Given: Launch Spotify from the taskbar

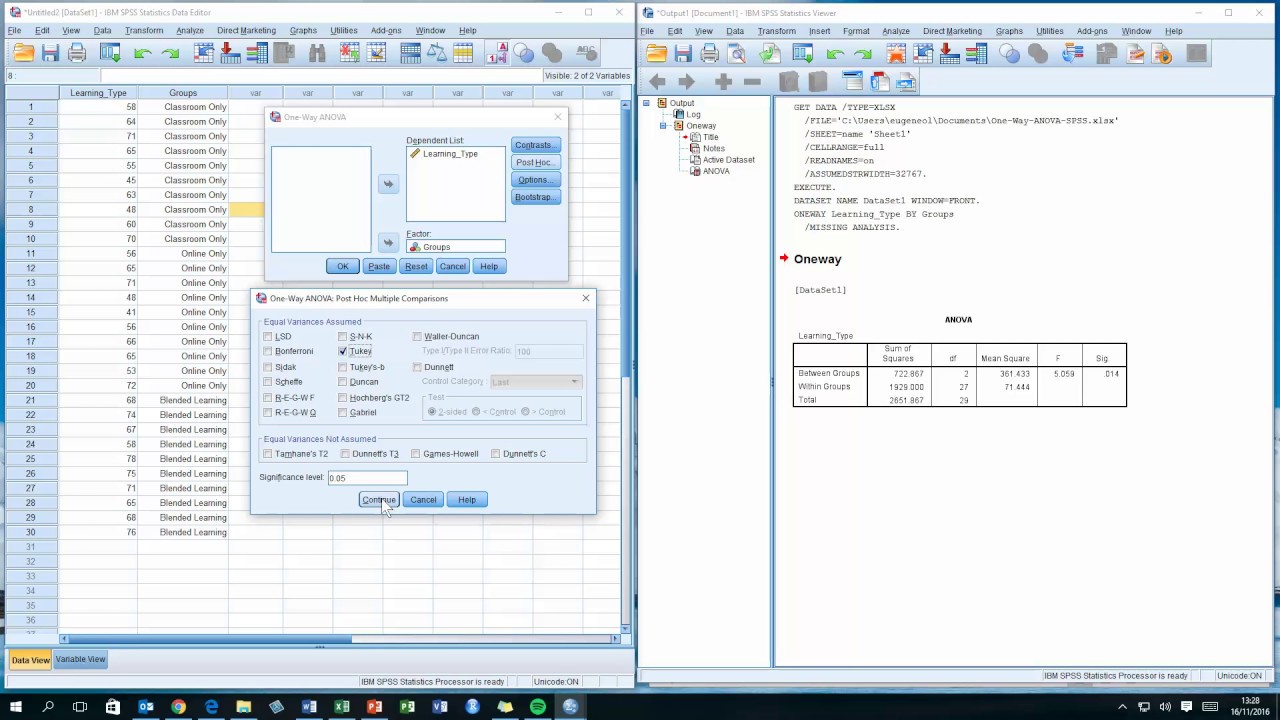Looking at the screenshot, I should (537, 707).
